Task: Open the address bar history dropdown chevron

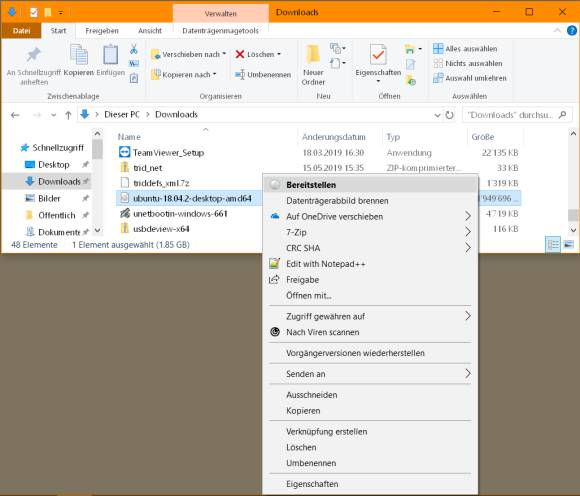Action: click(437, 115)
